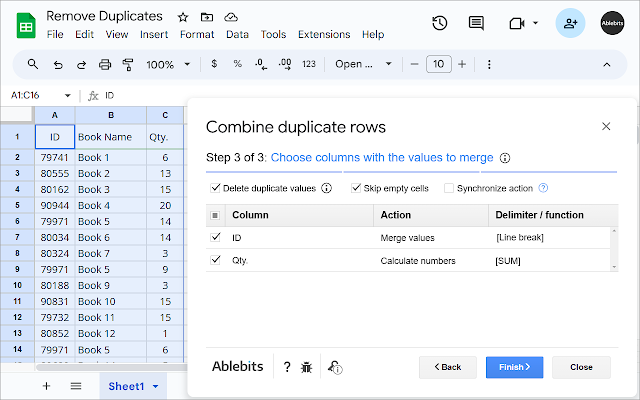This screenshot has height=400, width=640.
Task: Open the Extensions menu
Action: [324, 34]
